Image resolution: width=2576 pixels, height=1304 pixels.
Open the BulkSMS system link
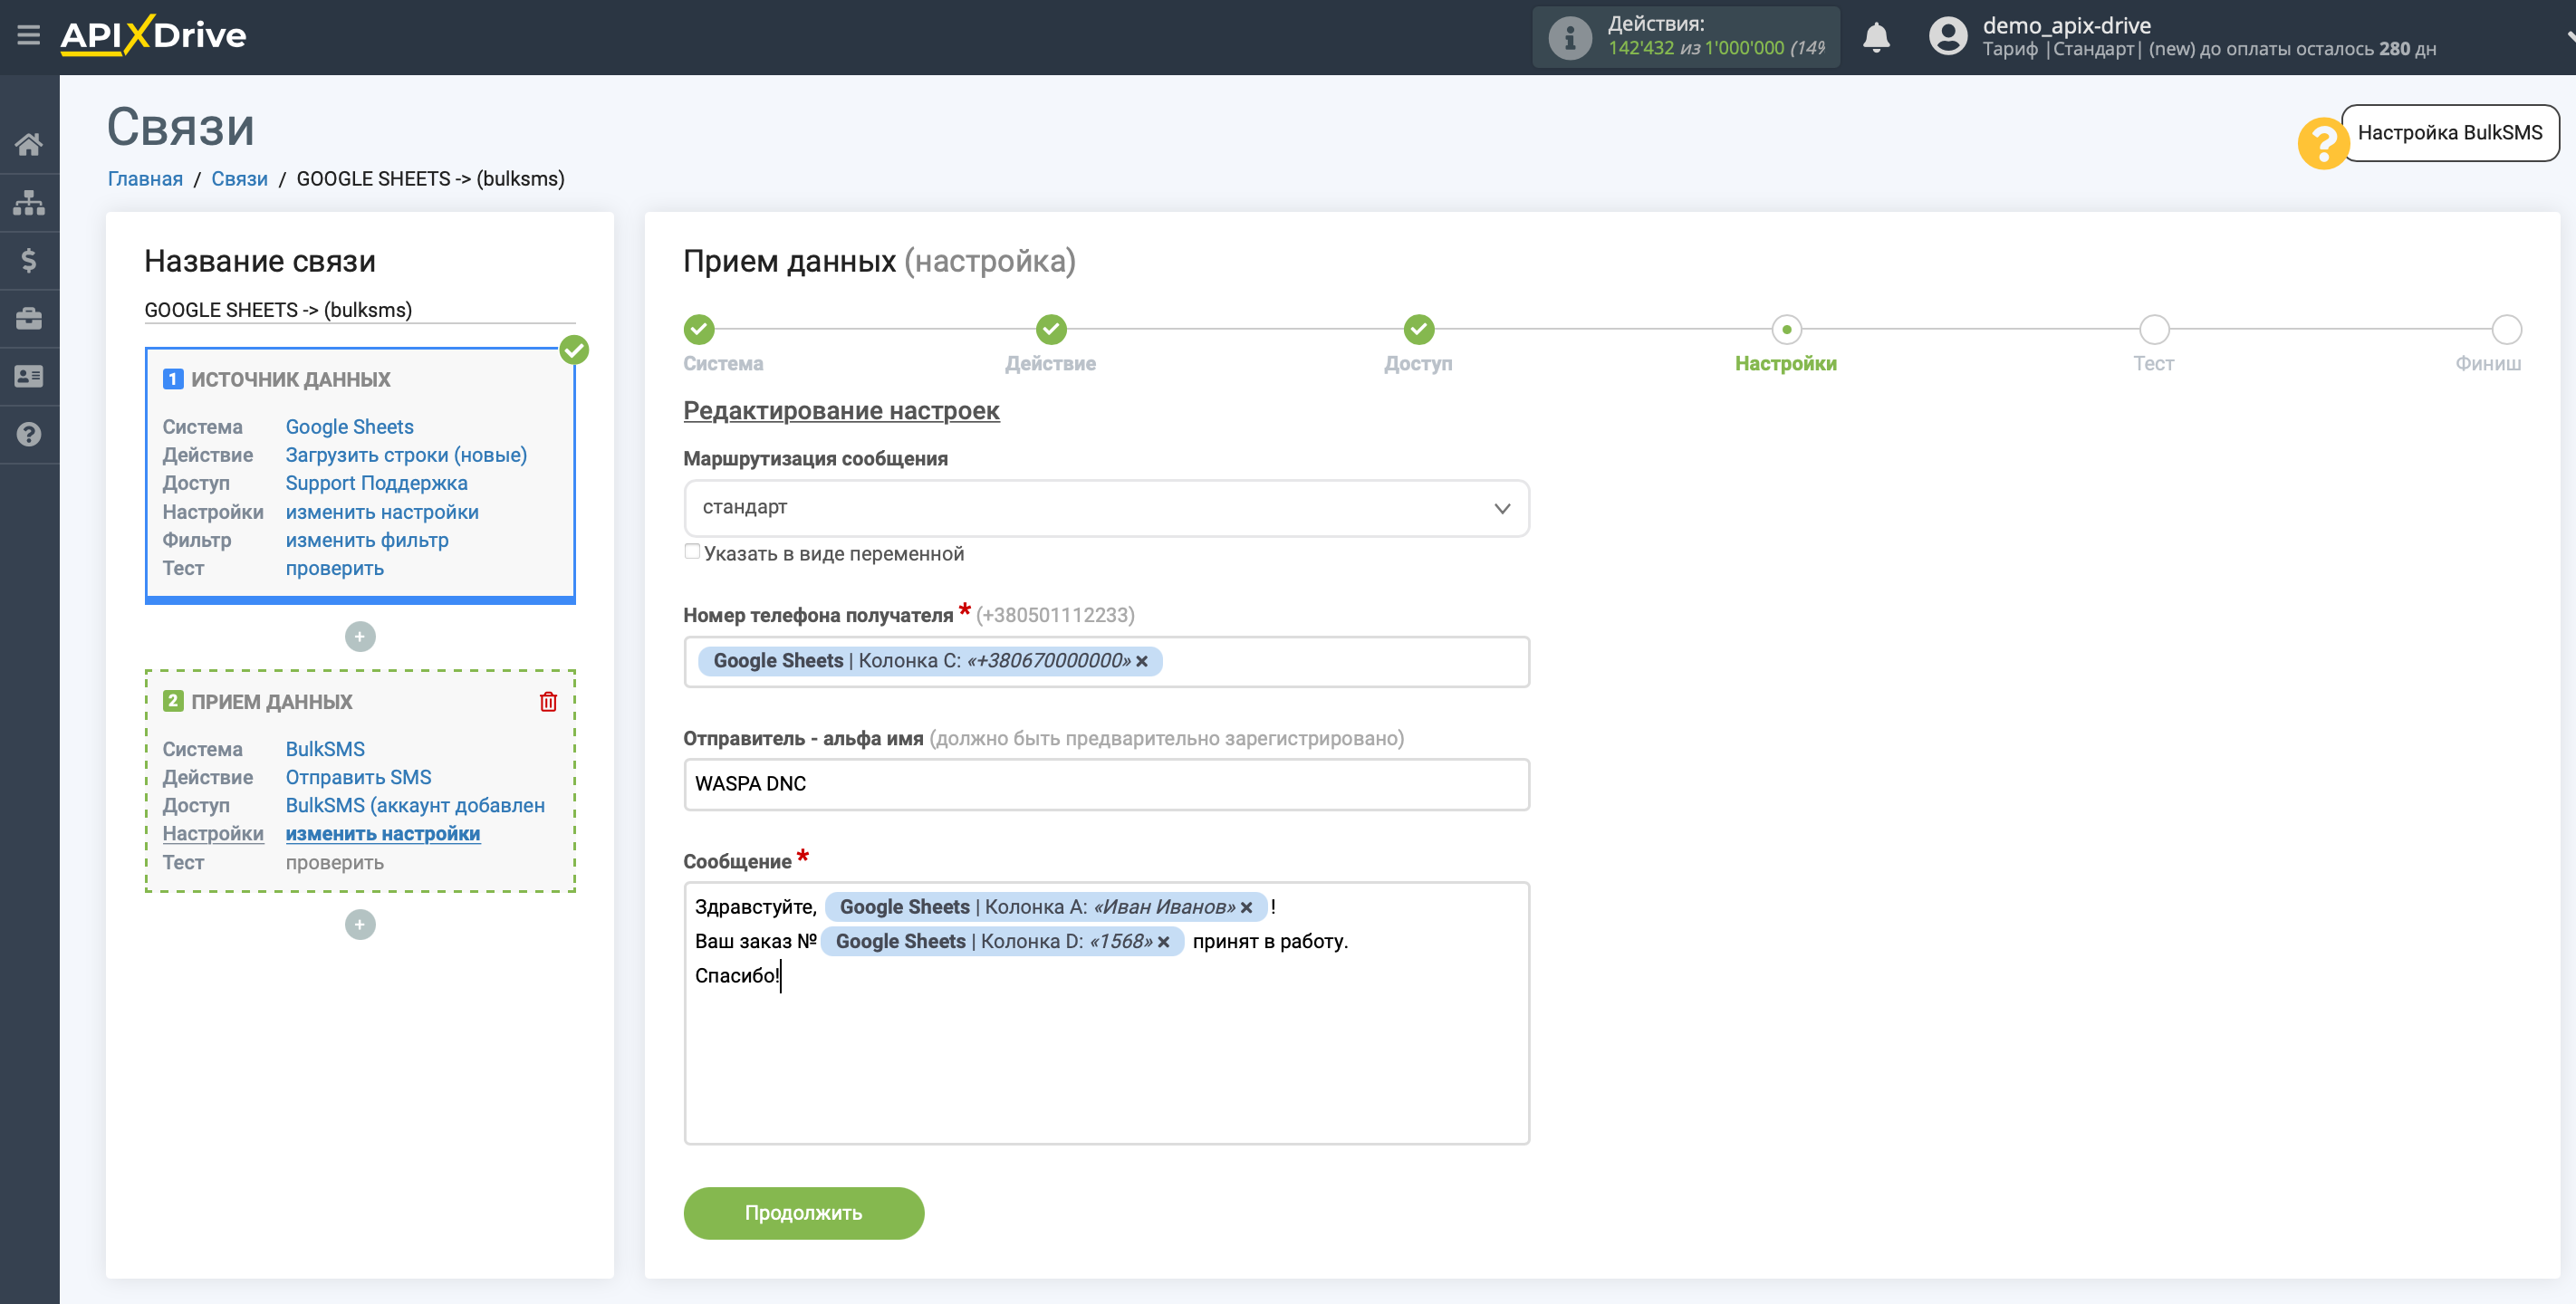(325, 749)
